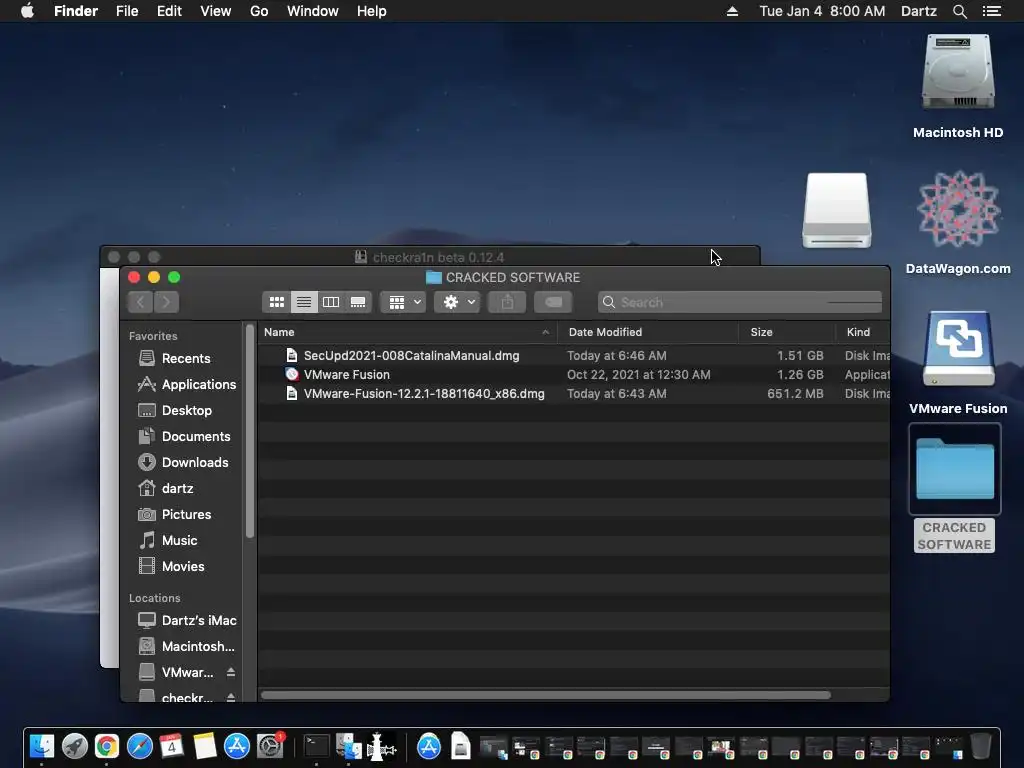Click the Dartz user menu
The width and height of the screenshot is (1024, 768).
click(x=919, y=11)
